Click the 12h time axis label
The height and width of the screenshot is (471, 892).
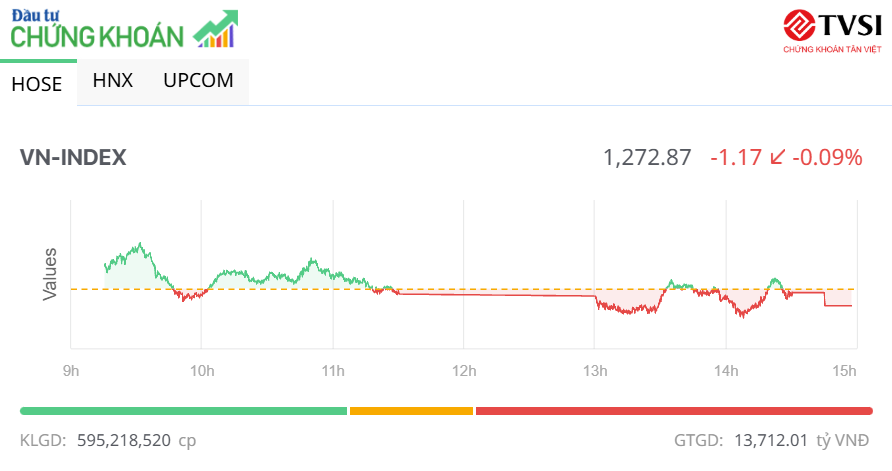464,371
